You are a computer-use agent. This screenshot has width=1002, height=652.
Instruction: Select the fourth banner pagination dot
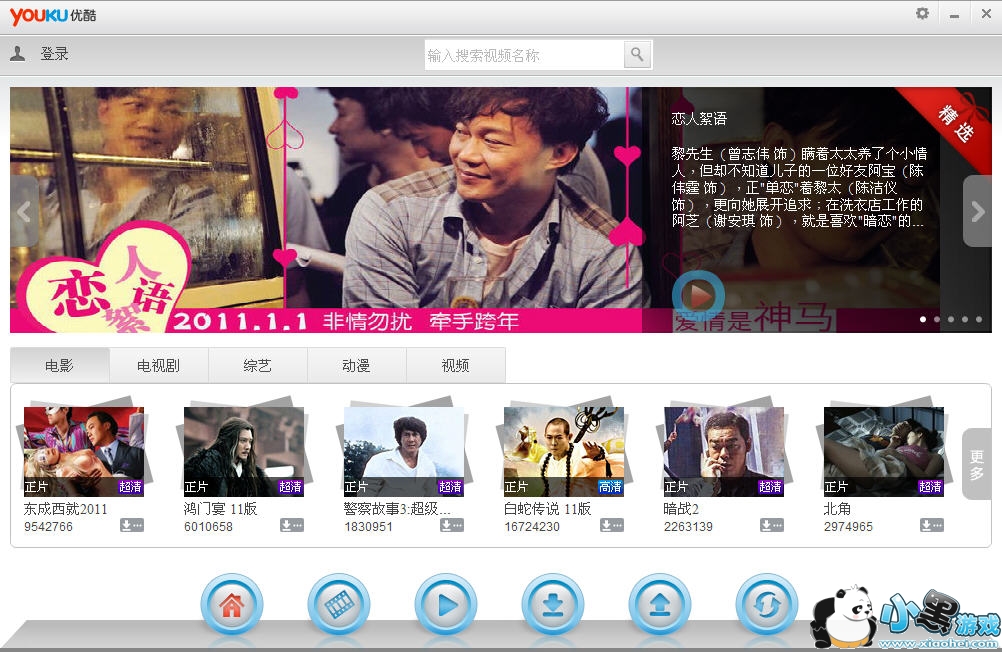click(965, 319)
